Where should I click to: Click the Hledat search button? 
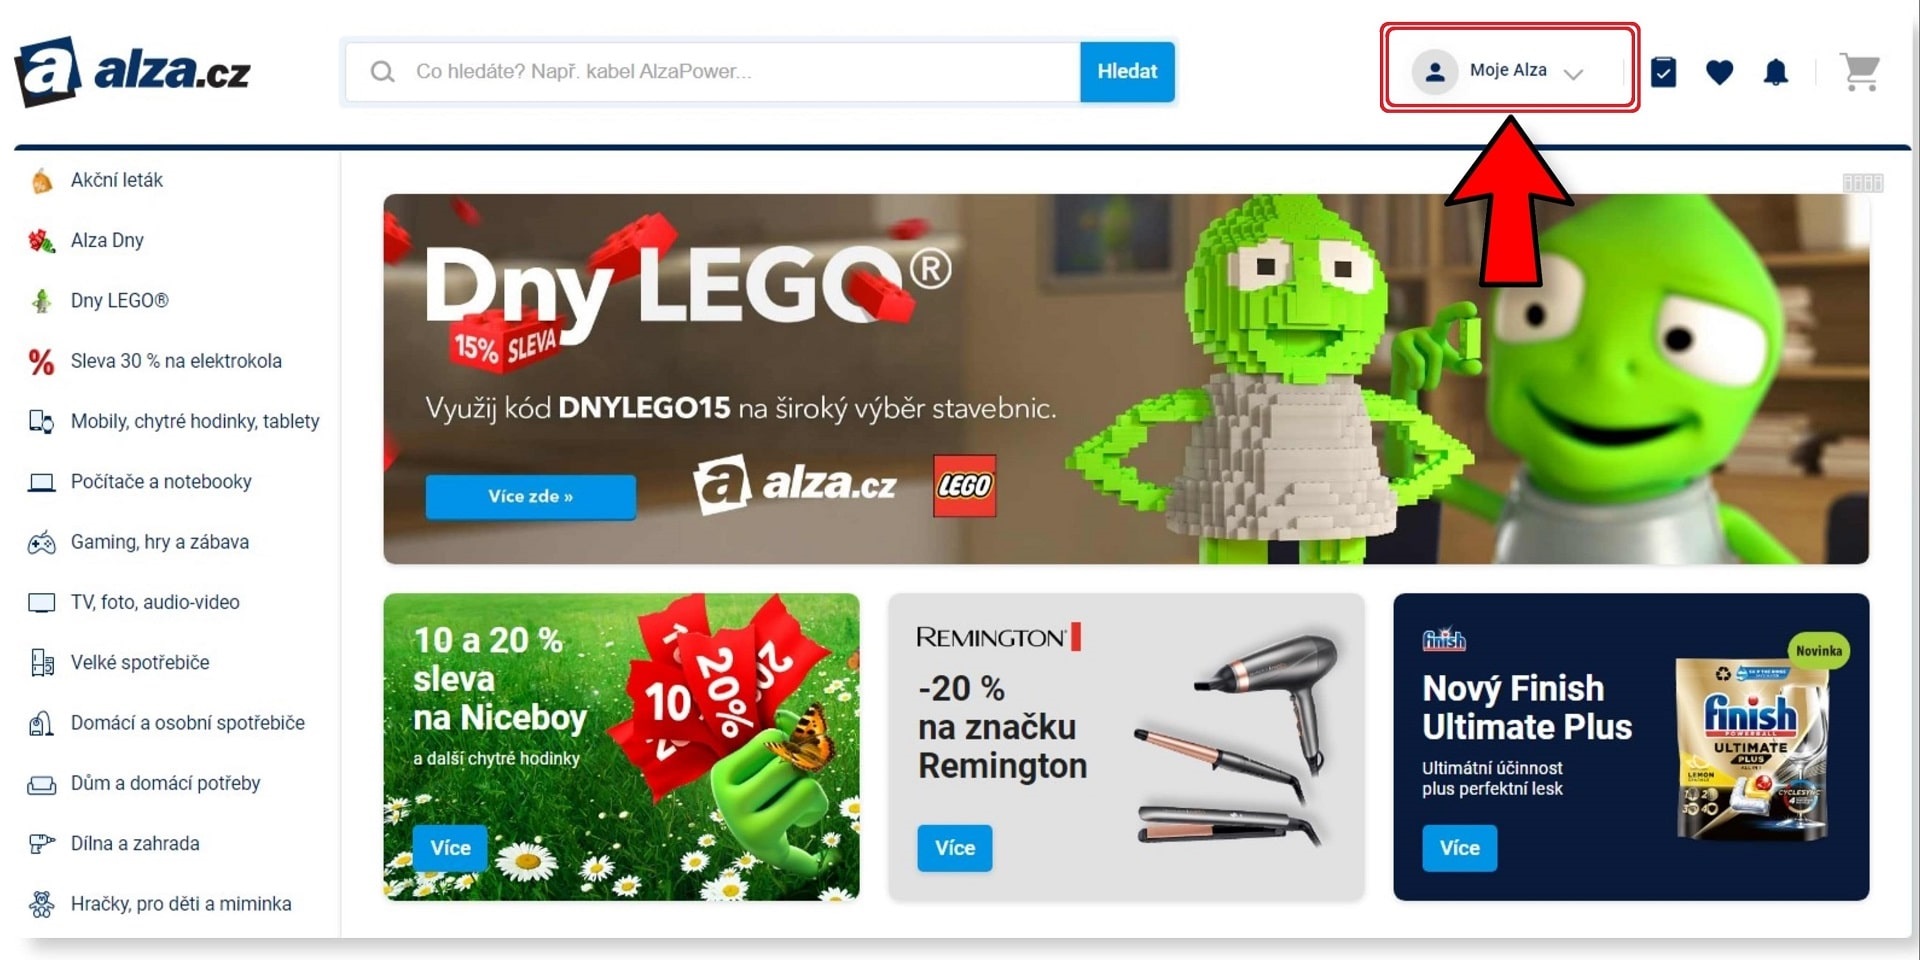click(1127, 72)
